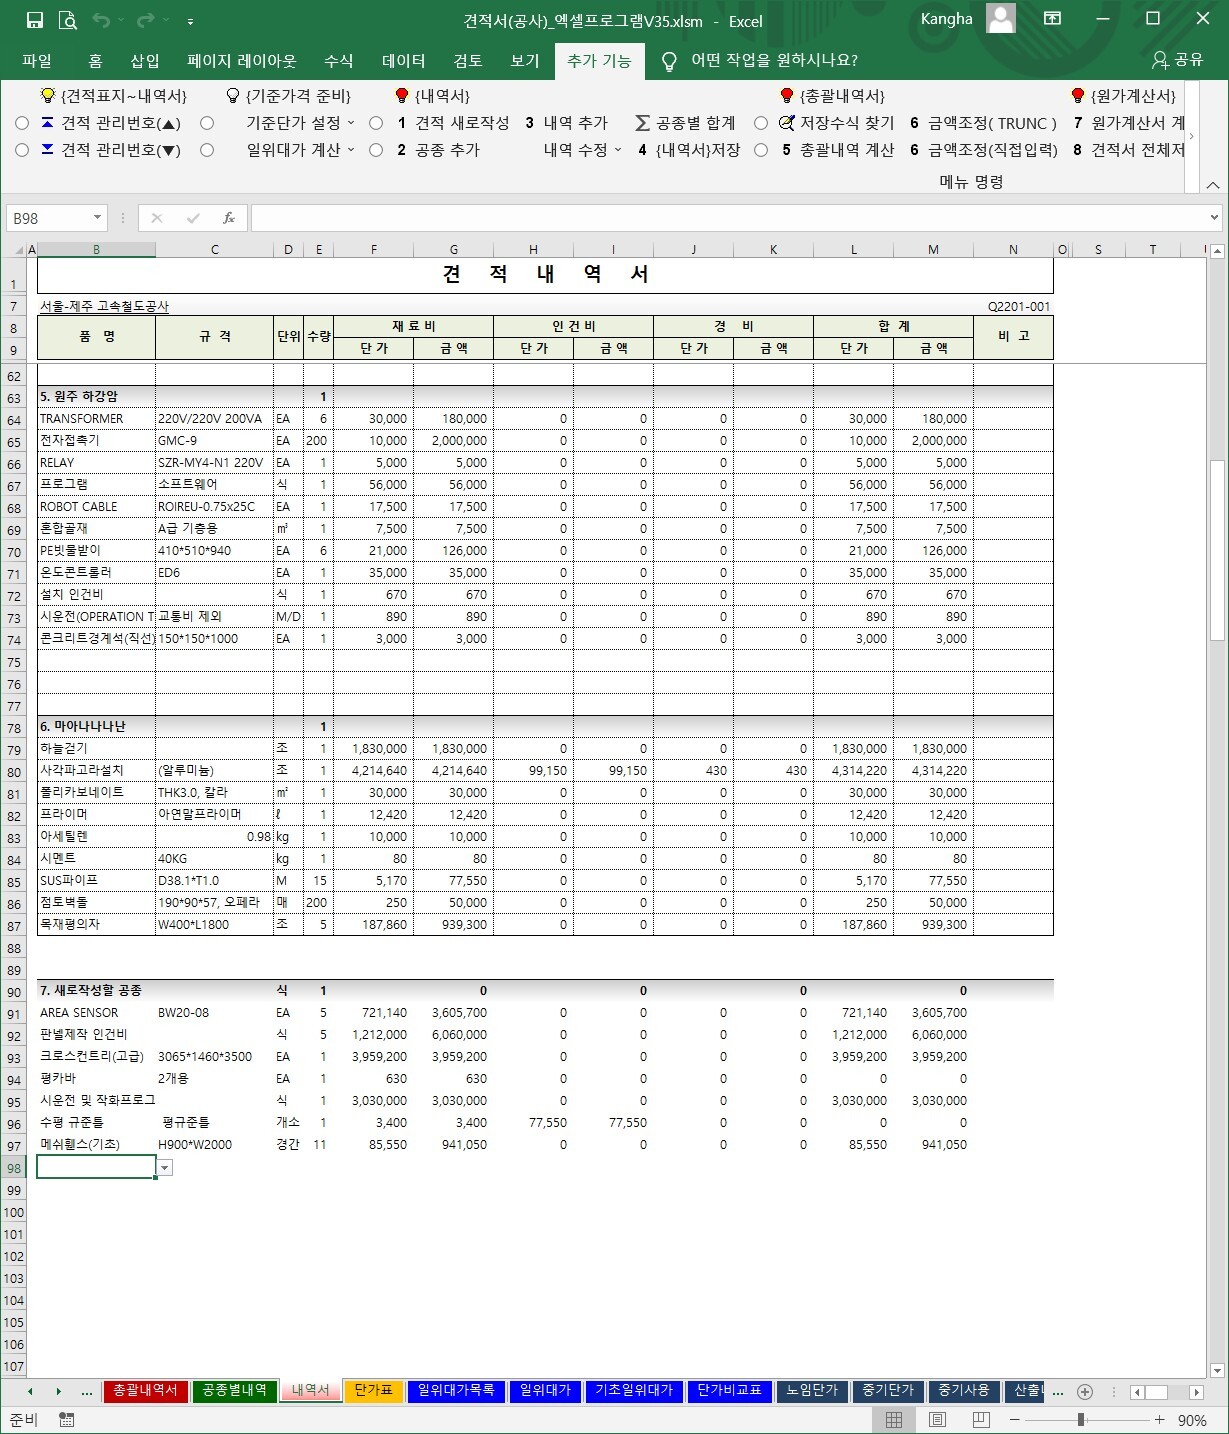Click the red bulb {총괄내역서} icon
This screenshot has height=1434, width=1229.
(x=787, y=96)
